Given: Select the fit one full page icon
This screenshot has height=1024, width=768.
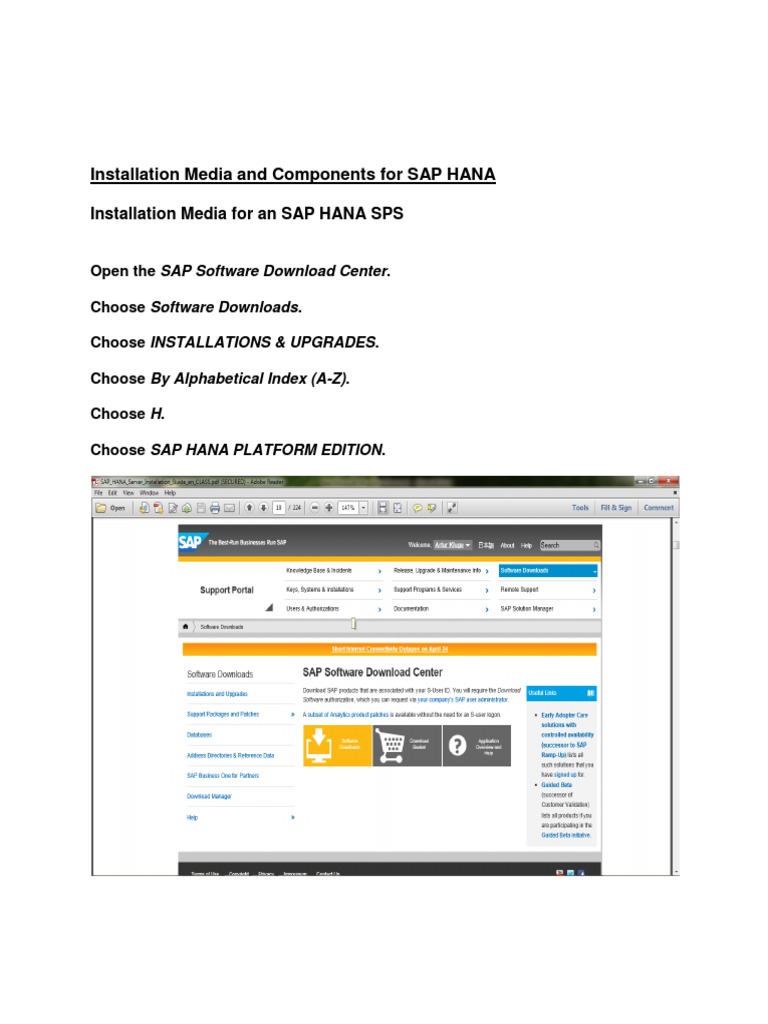Looking at the screenshot, I should (397, 507).
